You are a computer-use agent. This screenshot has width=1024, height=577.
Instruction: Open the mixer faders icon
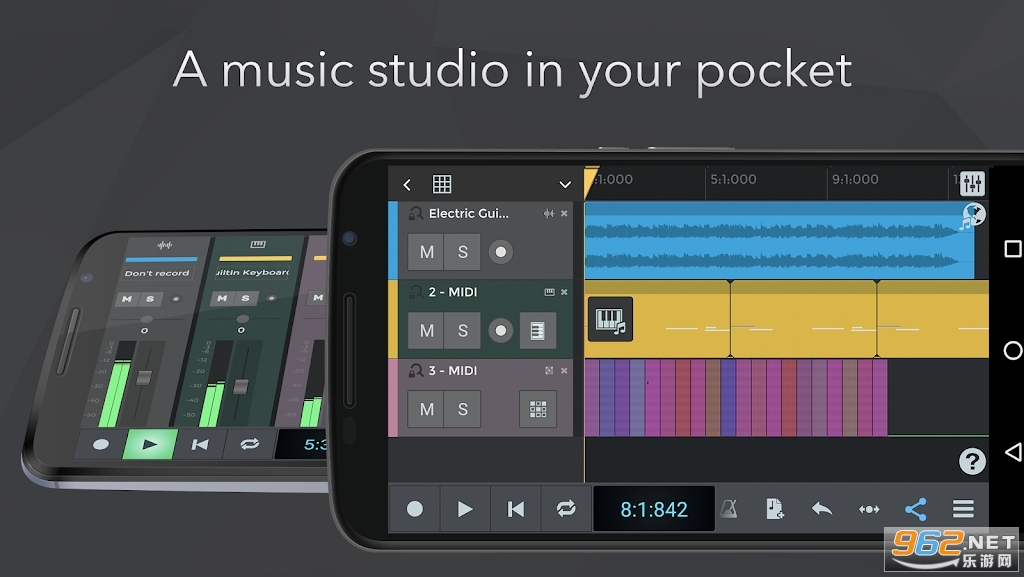(972, 183)
